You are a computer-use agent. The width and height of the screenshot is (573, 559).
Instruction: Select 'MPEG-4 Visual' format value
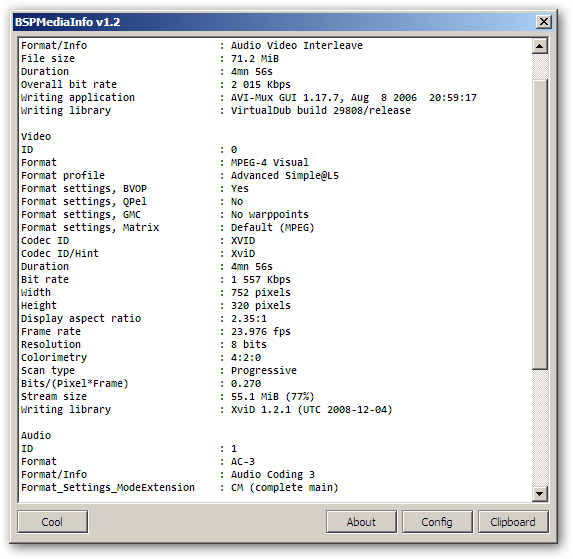click(x=270, y=163)
